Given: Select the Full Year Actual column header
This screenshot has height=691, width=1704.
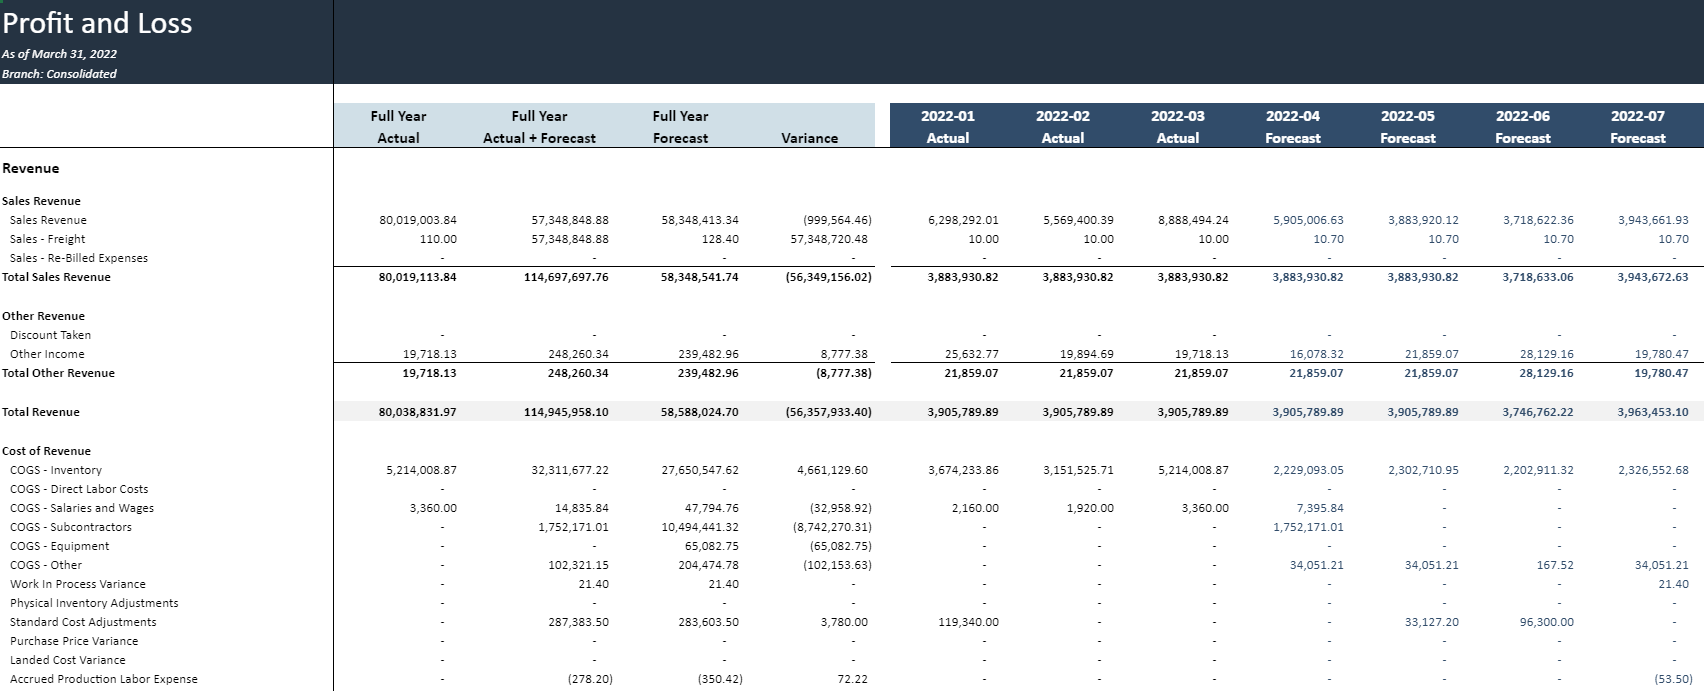Looking at the screenshot, I should 398,127.
